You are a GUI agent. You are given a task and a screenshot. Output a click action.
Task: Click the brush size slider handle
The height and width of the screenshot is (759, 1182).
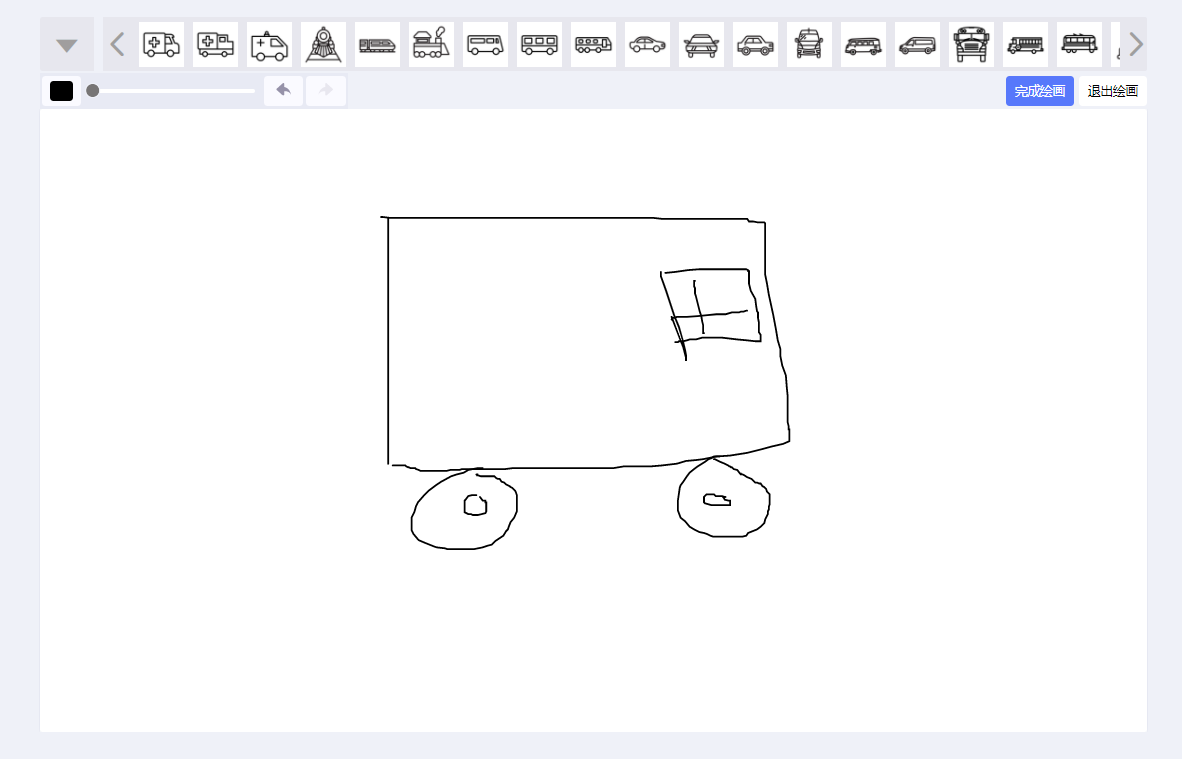tap(93, 91)
